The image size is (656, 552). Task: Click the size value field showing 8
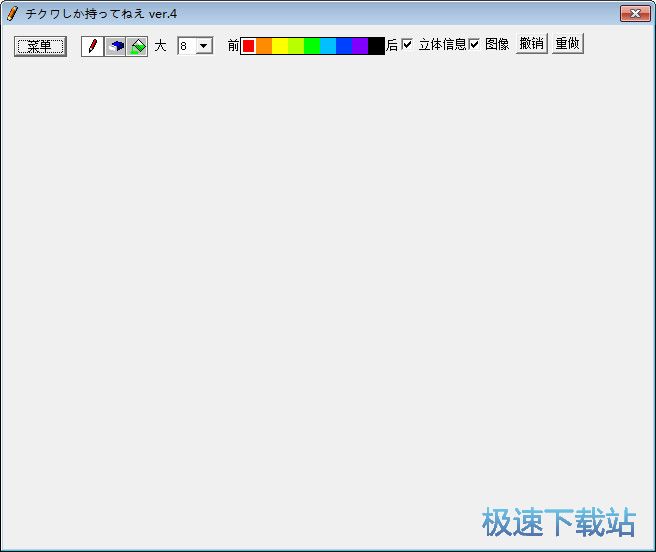[186, 46]
